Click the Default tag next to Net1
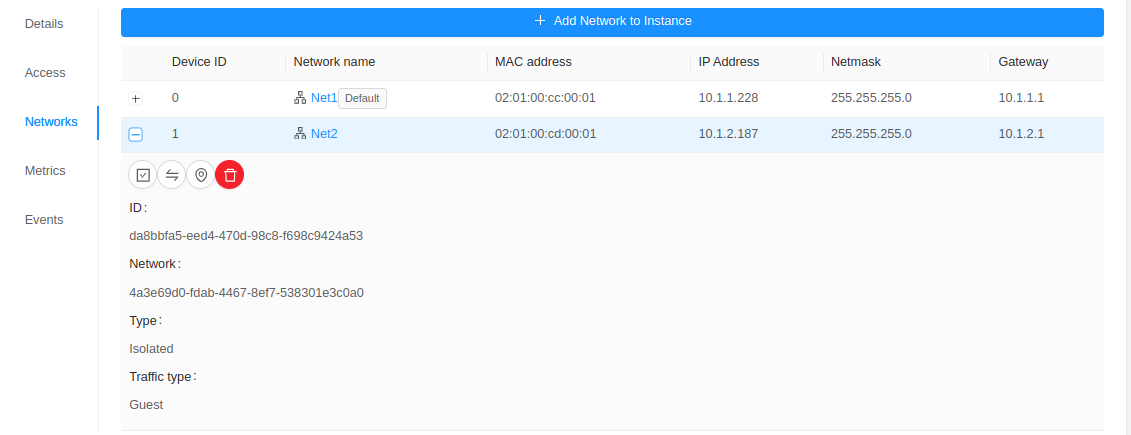The width and height of the screenshot is (1131, 435). (x=362, y=98)
